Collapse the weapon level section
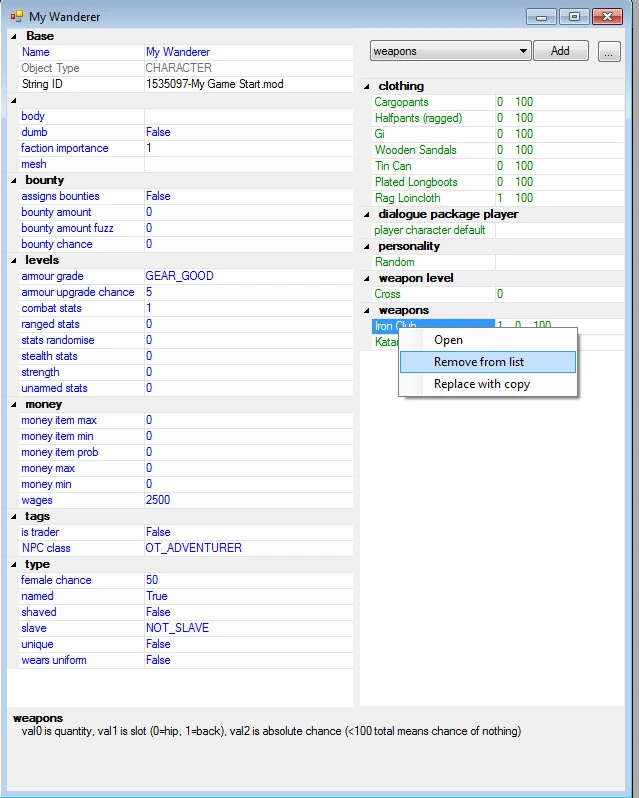Image resolution: width=639 pixels, height=798 pixels. pyautogui.click(x=367, y=279)
